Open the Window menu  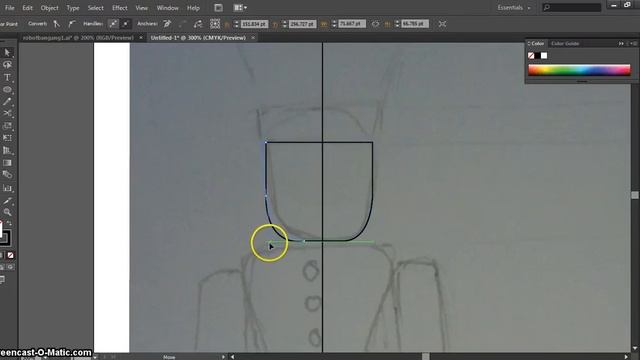167,8
